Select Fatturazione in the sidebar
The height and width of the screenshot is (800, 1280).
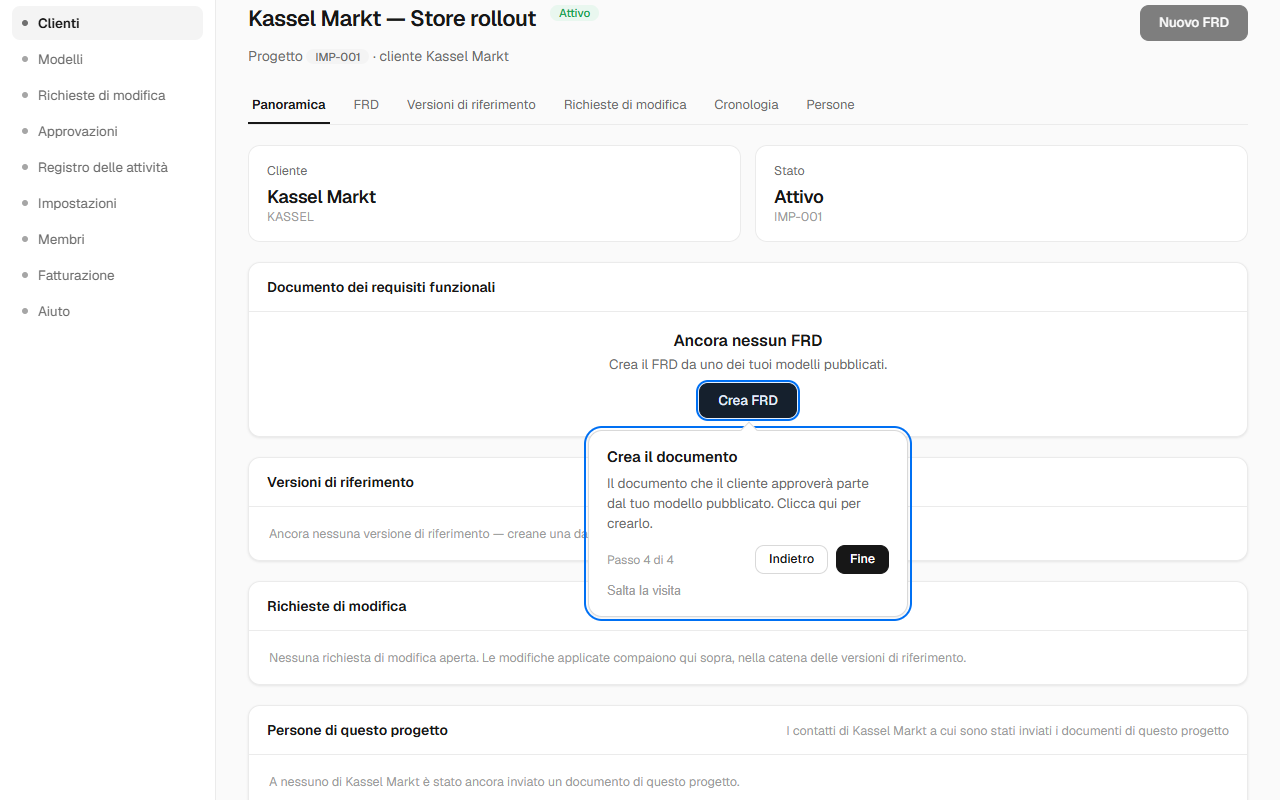107,275
